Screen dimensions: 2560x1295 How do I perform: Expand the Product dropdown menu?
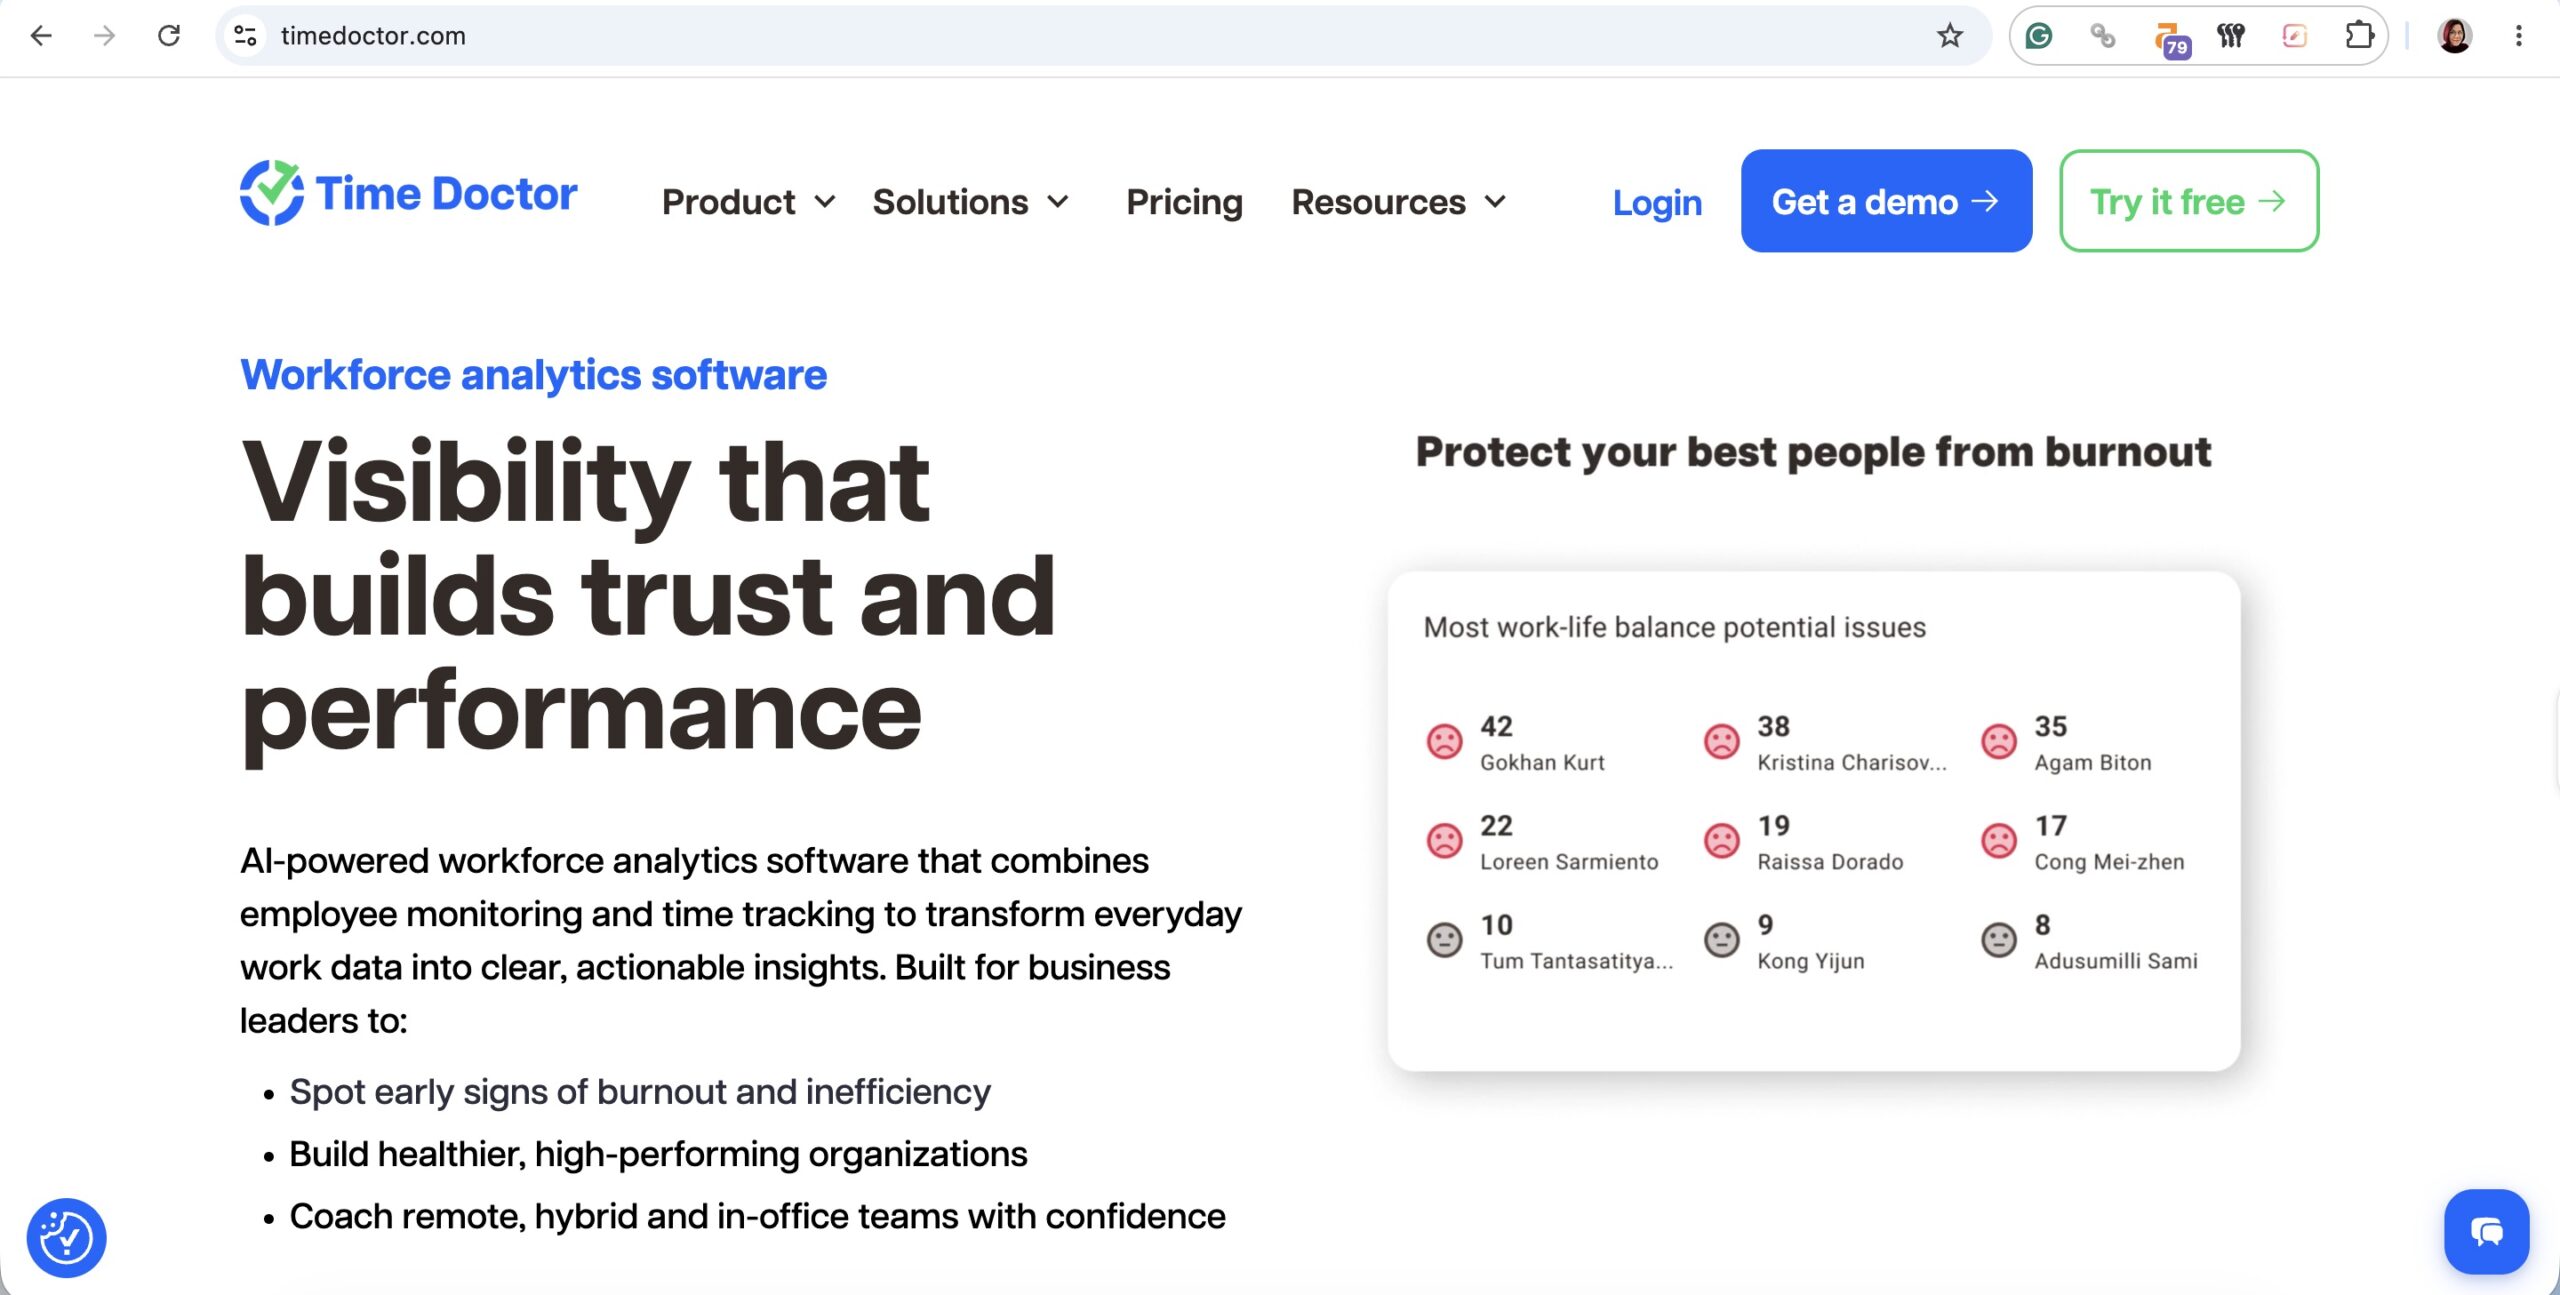[748, 202]
